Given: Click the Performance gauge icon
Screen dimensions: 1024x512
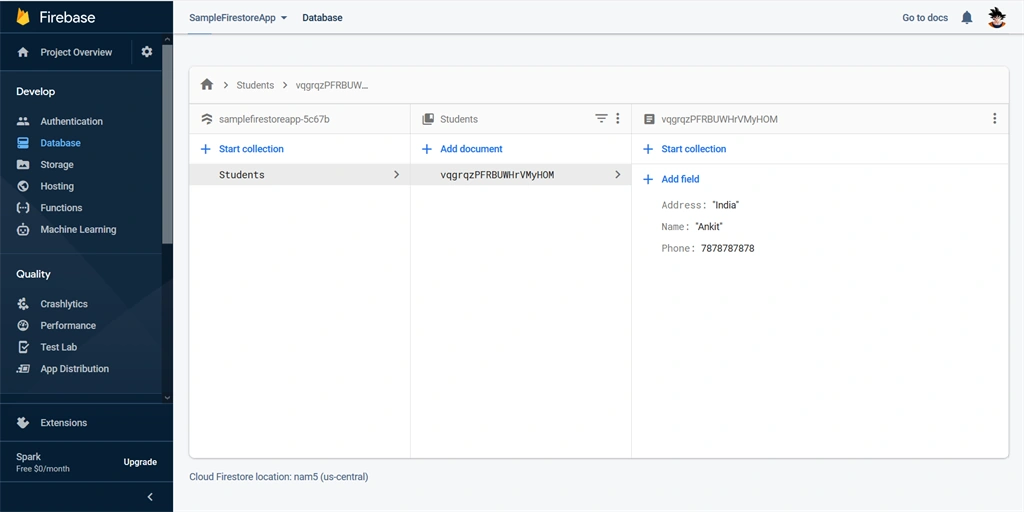Looking at the screenshot, I should pos(23,325).
